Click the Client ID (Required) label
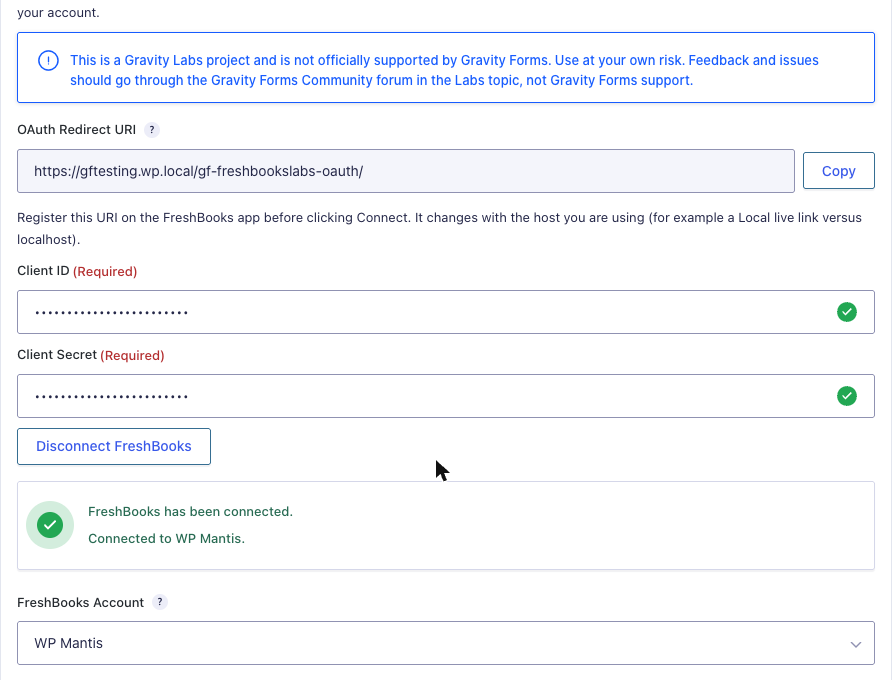 [x=77, y=271]
